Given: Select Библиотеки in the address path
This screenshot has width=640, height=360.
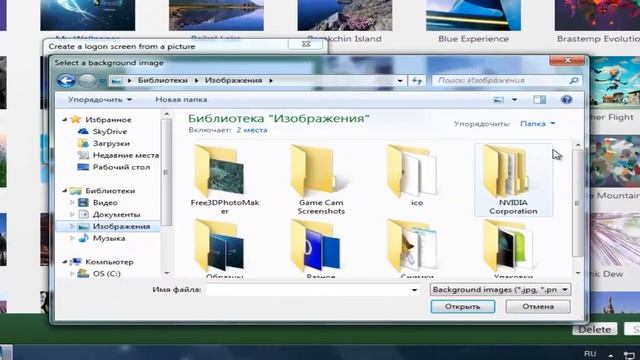Looking at the screenshot, I should [162, 80].
